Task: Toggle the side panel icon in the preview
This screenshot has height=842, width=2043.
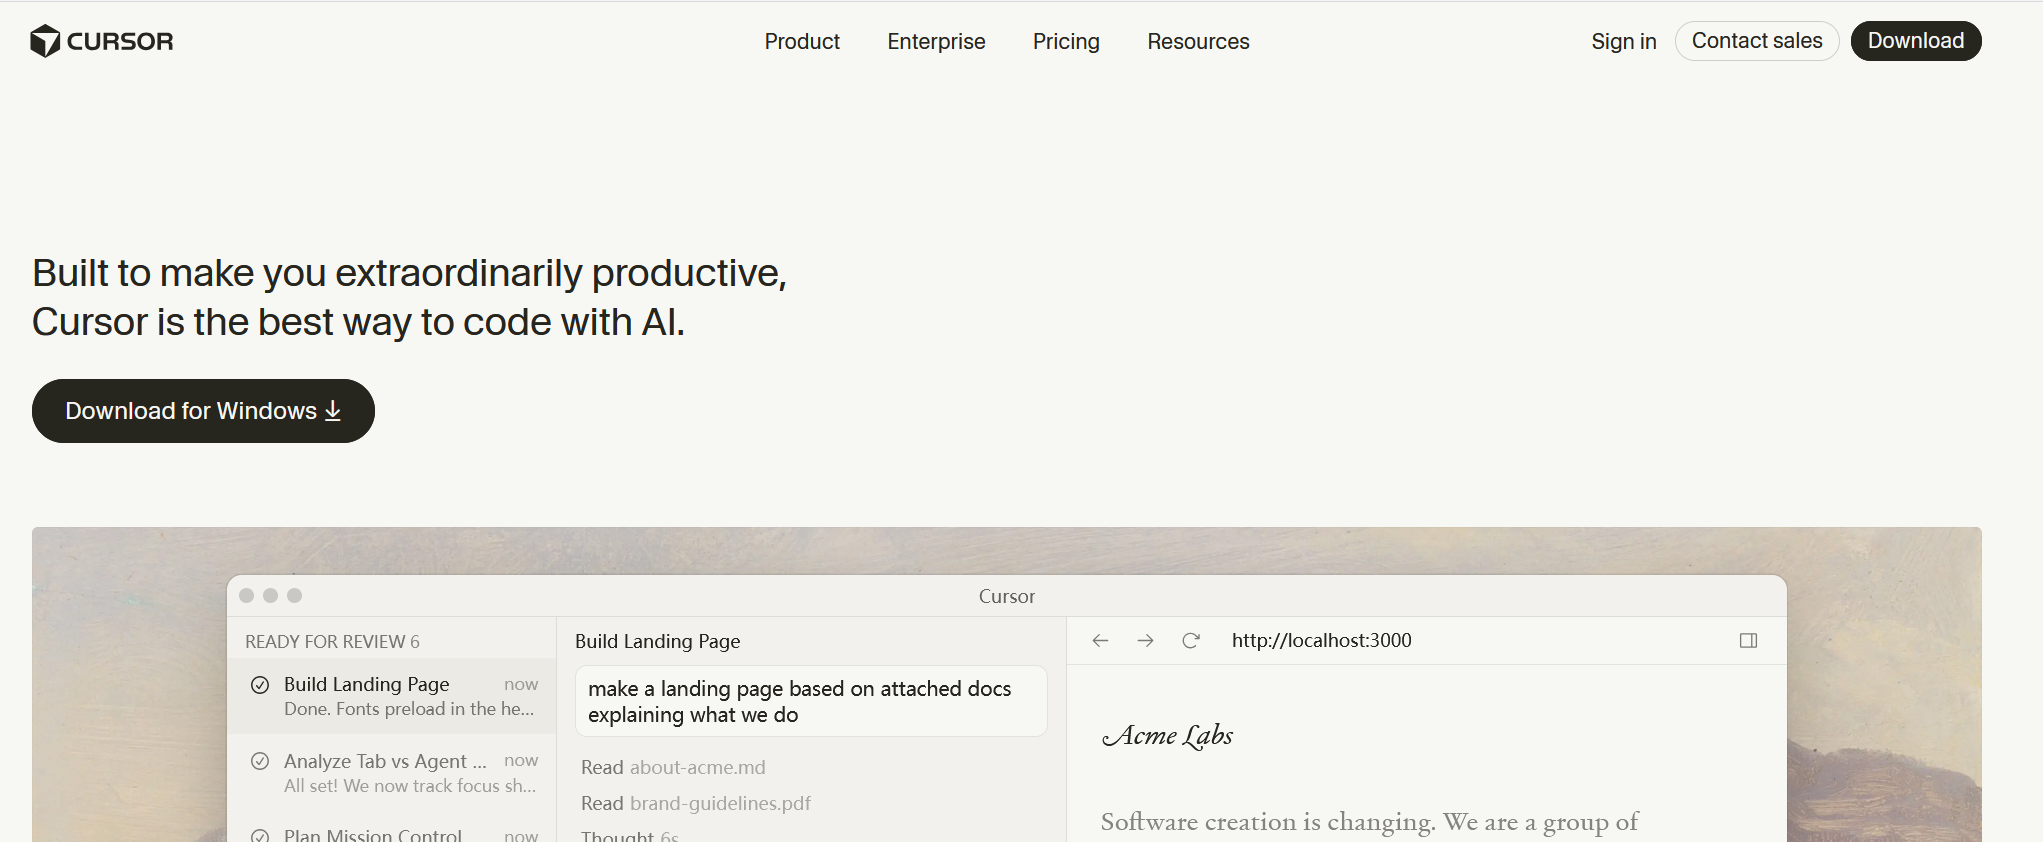Action: [x=1748, y=640]
